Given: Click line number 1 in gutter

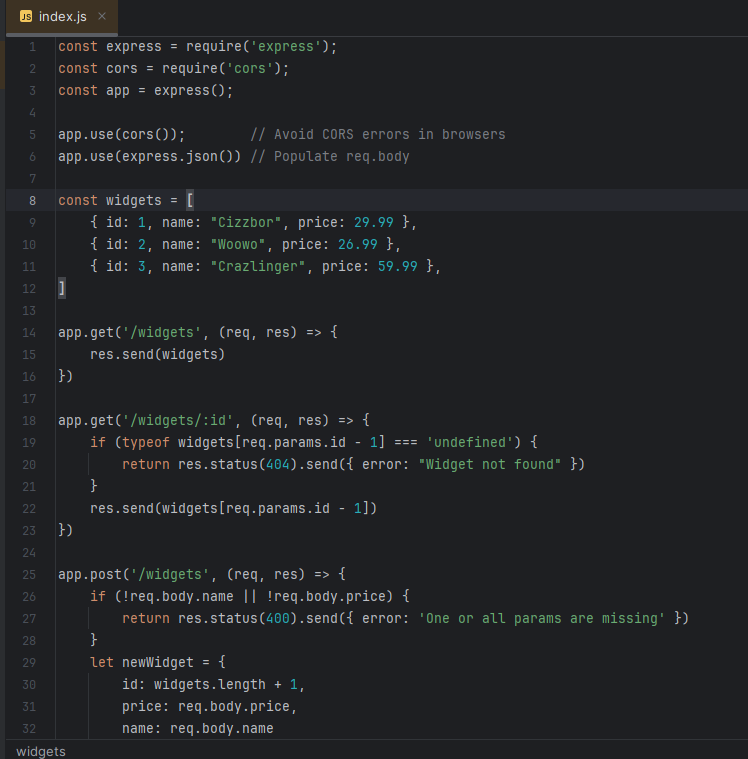Looking at the screenshot, I should pyautogui.click(x=32, y=46).
